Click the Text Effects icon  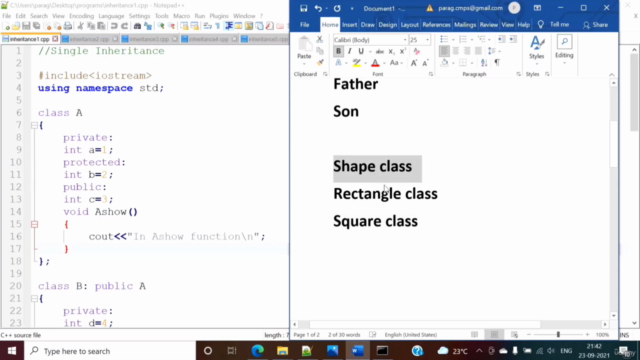coord(338,63)
